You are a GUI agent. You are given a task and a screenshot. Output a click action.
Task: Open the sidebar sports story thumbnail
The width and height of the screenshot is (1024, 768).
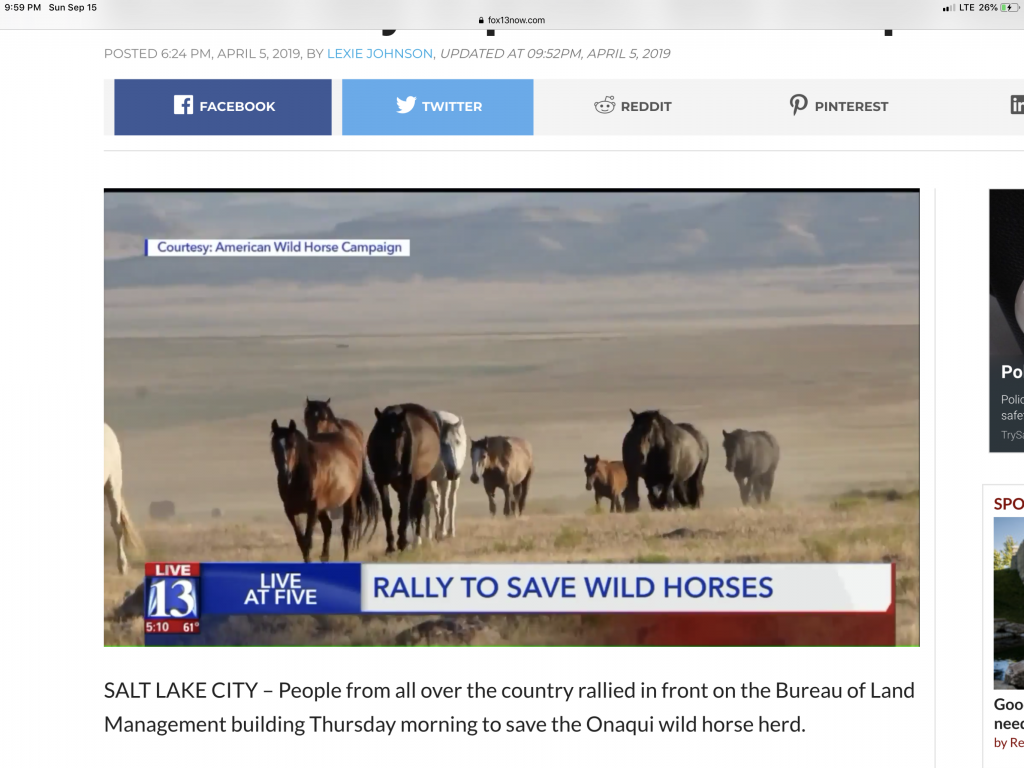click(1008, 603)
